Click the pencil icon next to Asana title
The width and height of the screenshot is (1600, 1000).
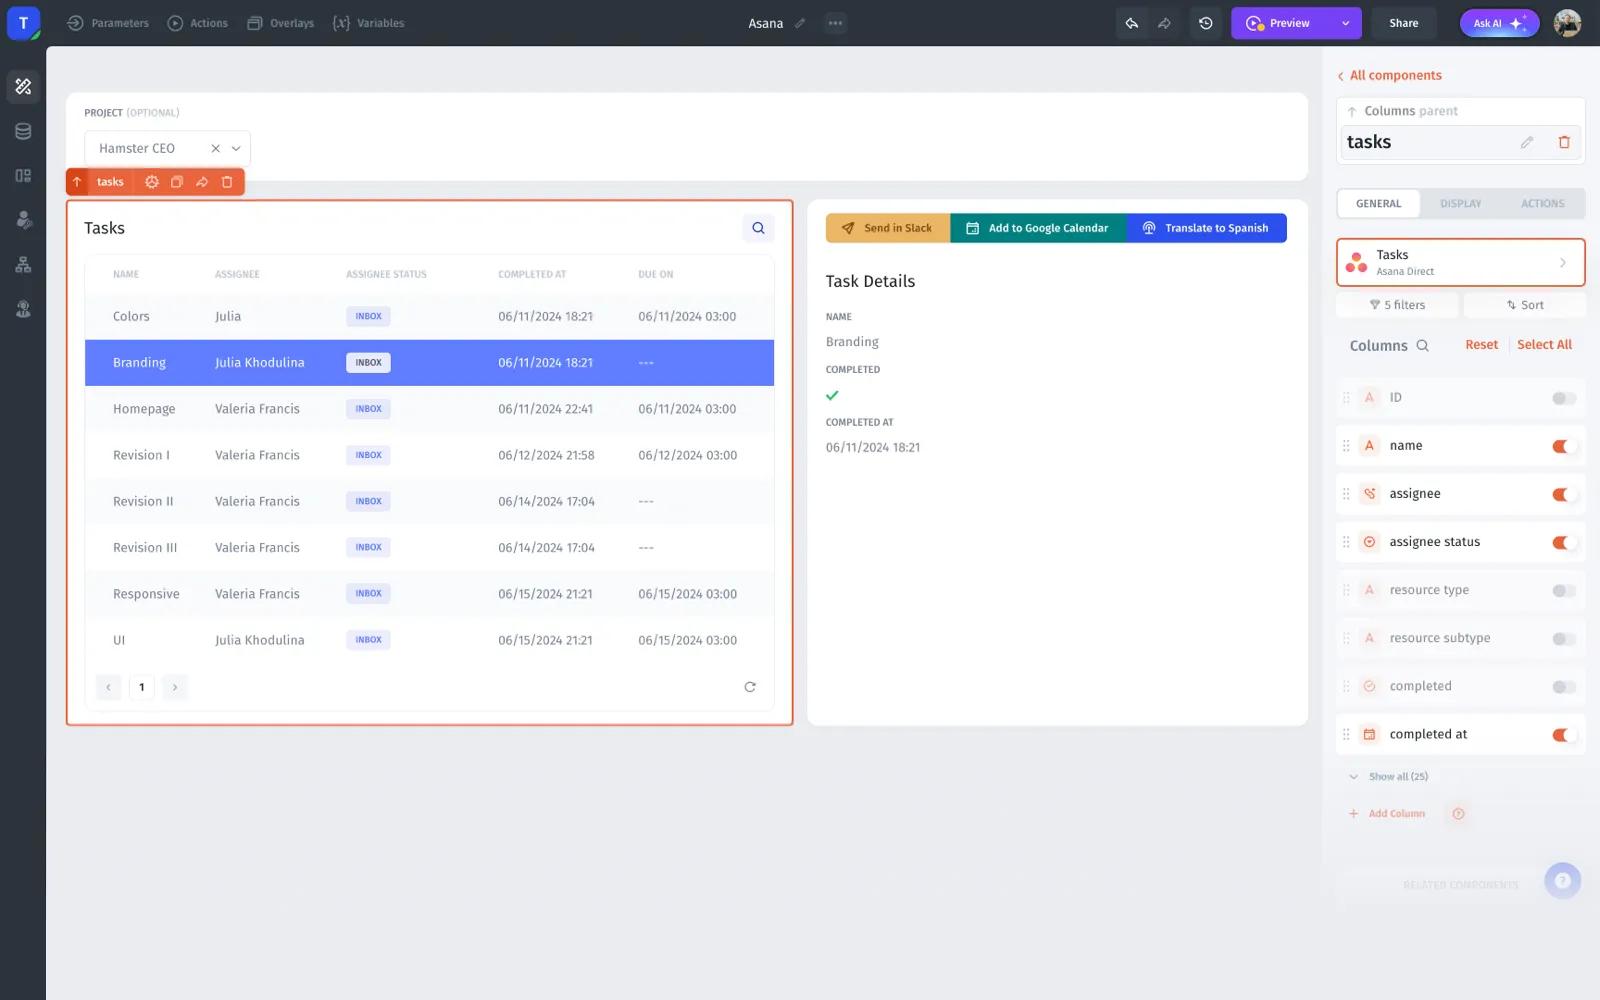[x=800, y=23]
